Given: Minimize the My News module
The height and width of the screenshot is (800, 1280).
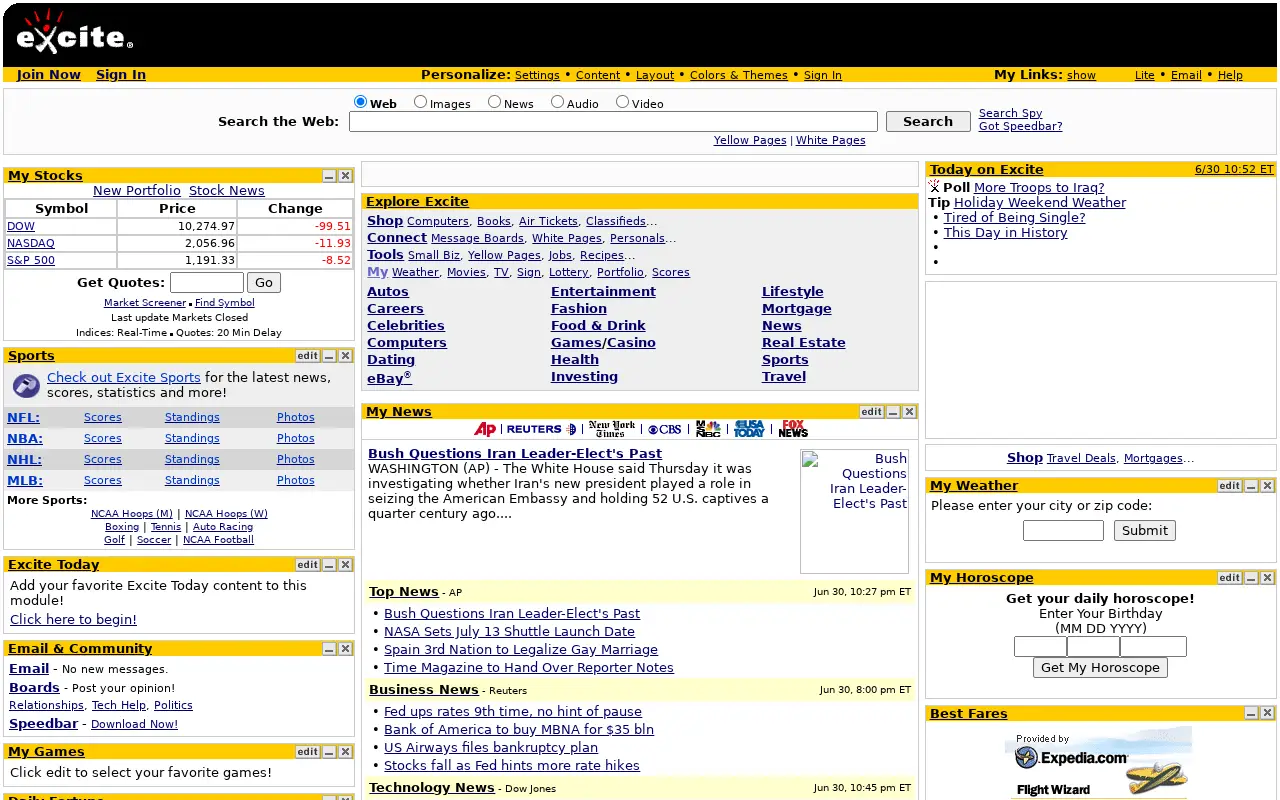Looking at the screenshot, I should 893,412.
